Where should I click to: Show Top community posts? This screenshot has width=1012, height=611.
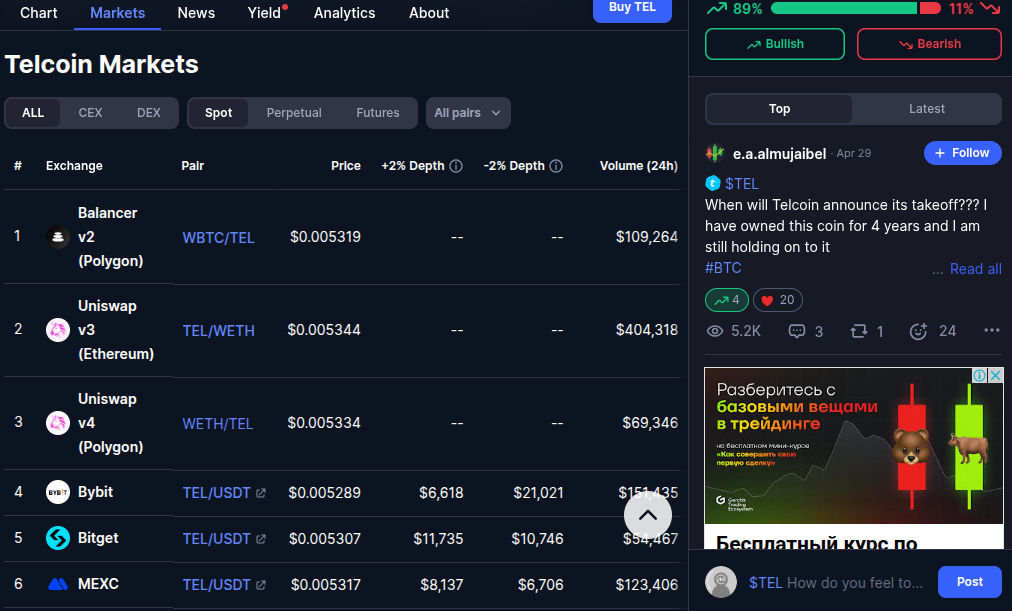click(779, 109)
